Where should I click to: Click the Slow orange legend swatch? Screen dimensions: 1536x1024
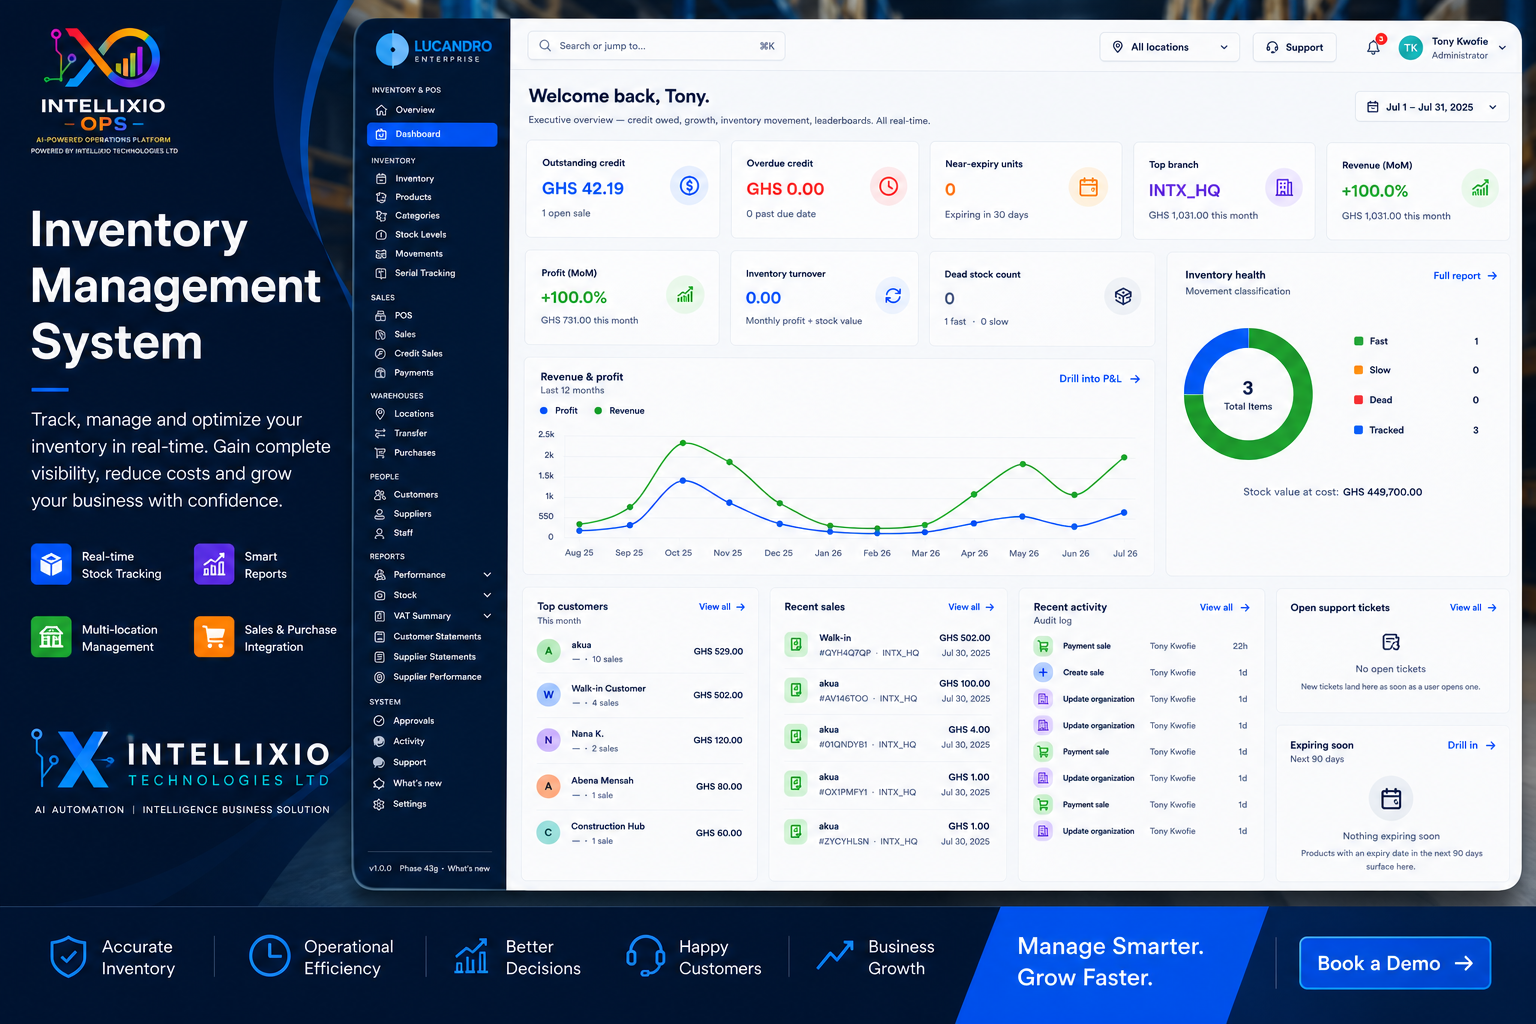point(1358,370)
